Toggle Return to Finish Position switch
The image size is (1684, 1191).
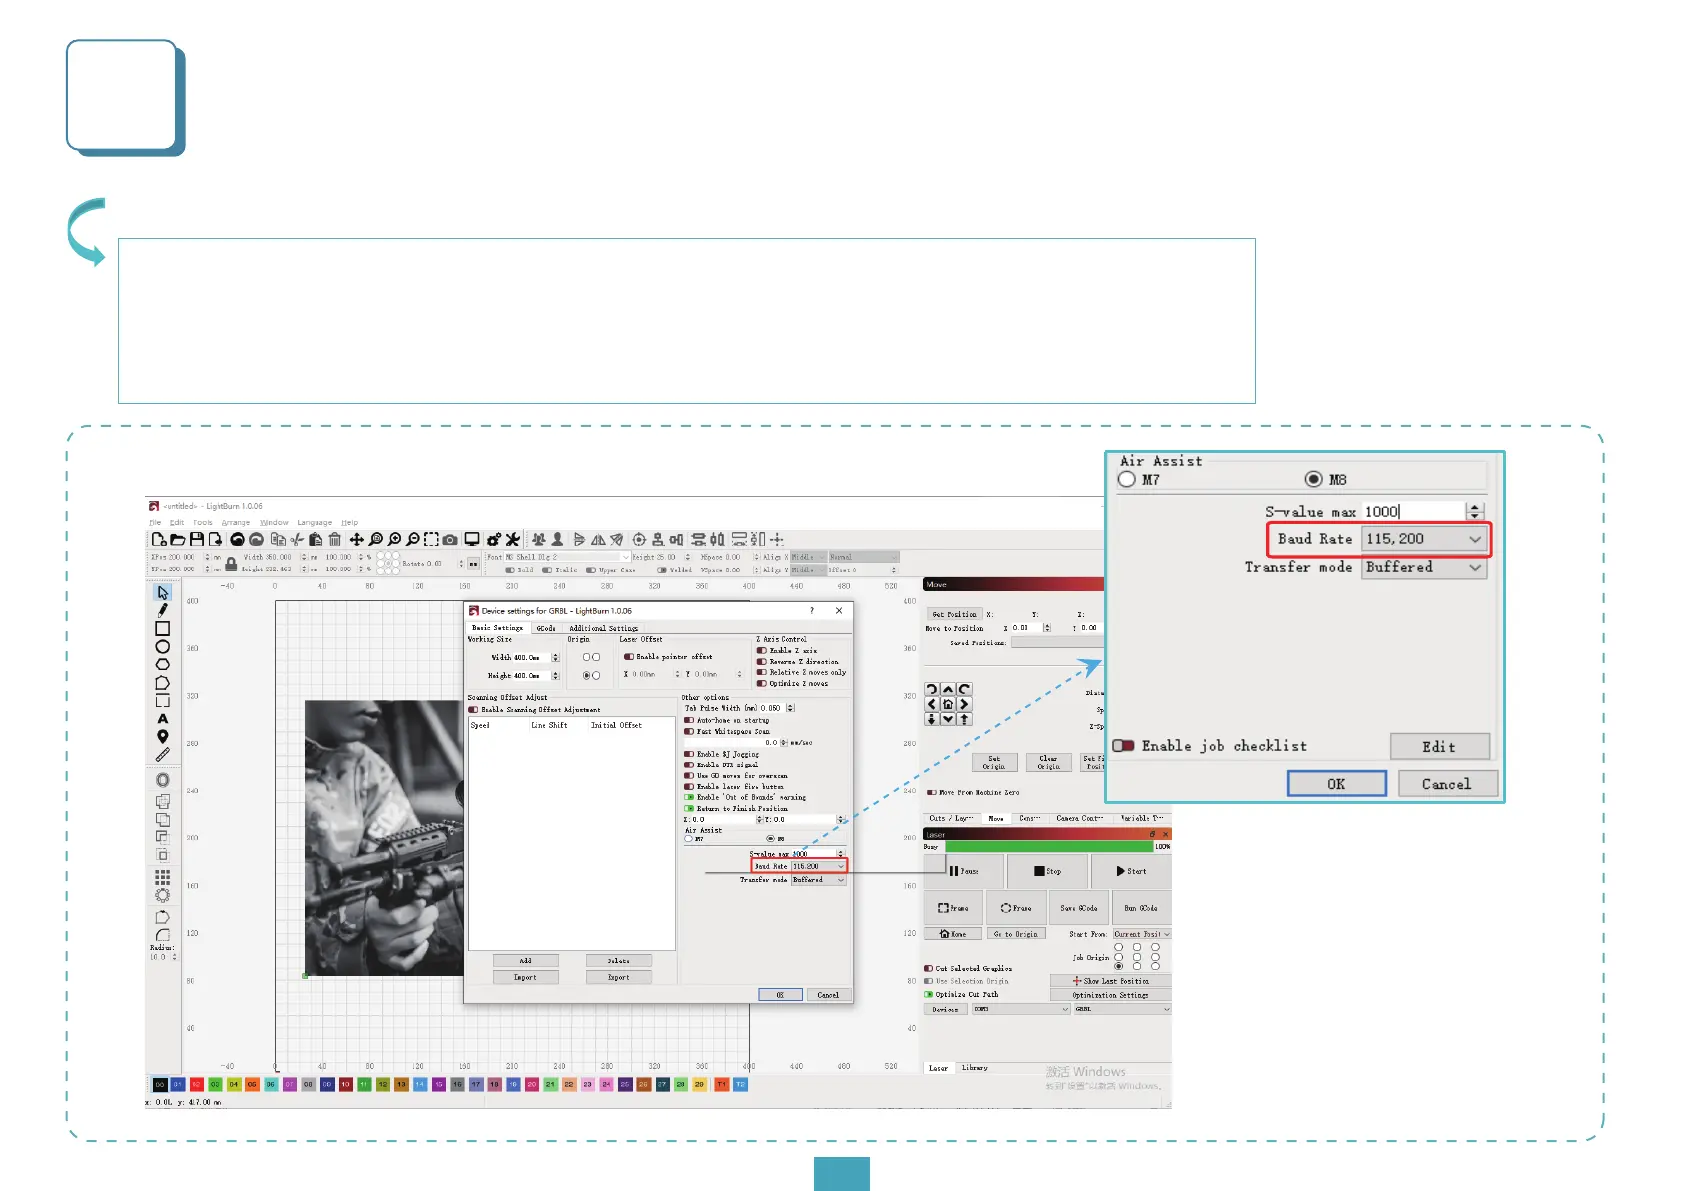click(x=689, y=808)
